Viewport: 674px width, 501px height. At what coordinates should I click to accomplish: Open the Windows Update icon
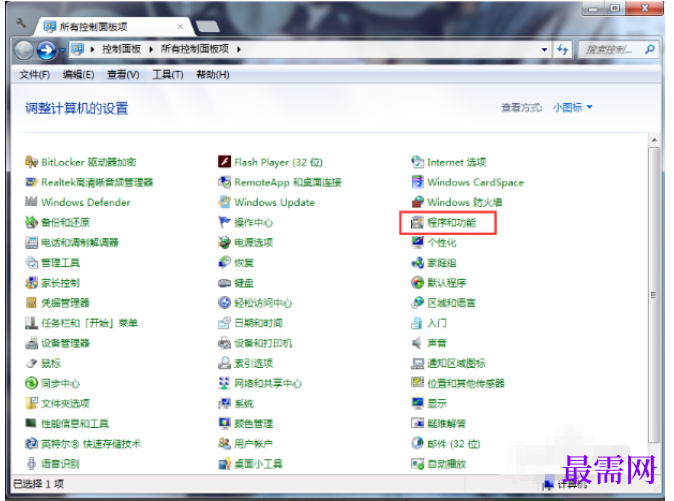pos(224,202)
